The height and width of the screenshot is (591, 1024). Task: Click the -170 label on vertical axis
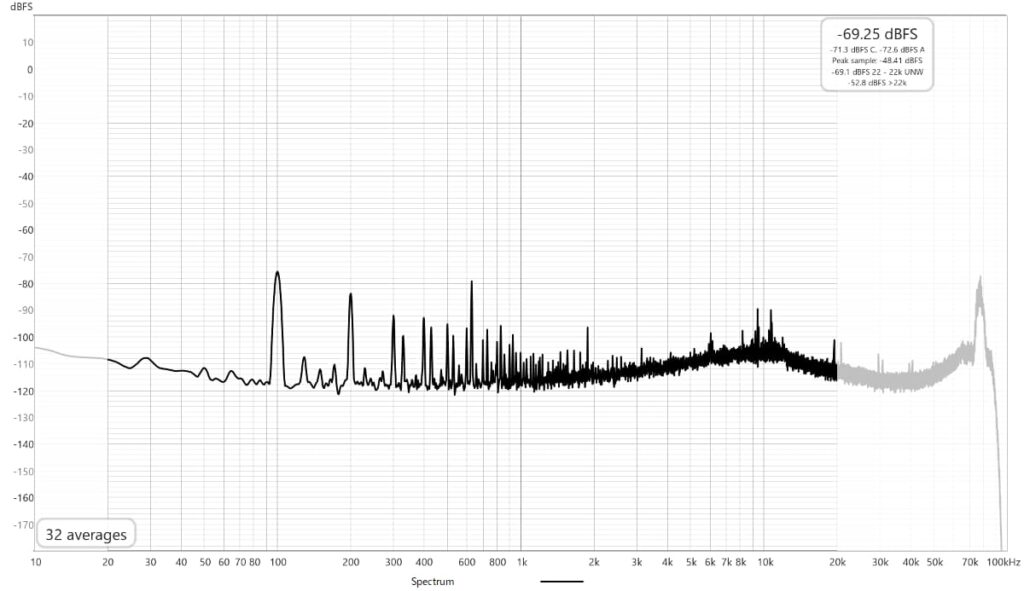click(x=22, y=524)
